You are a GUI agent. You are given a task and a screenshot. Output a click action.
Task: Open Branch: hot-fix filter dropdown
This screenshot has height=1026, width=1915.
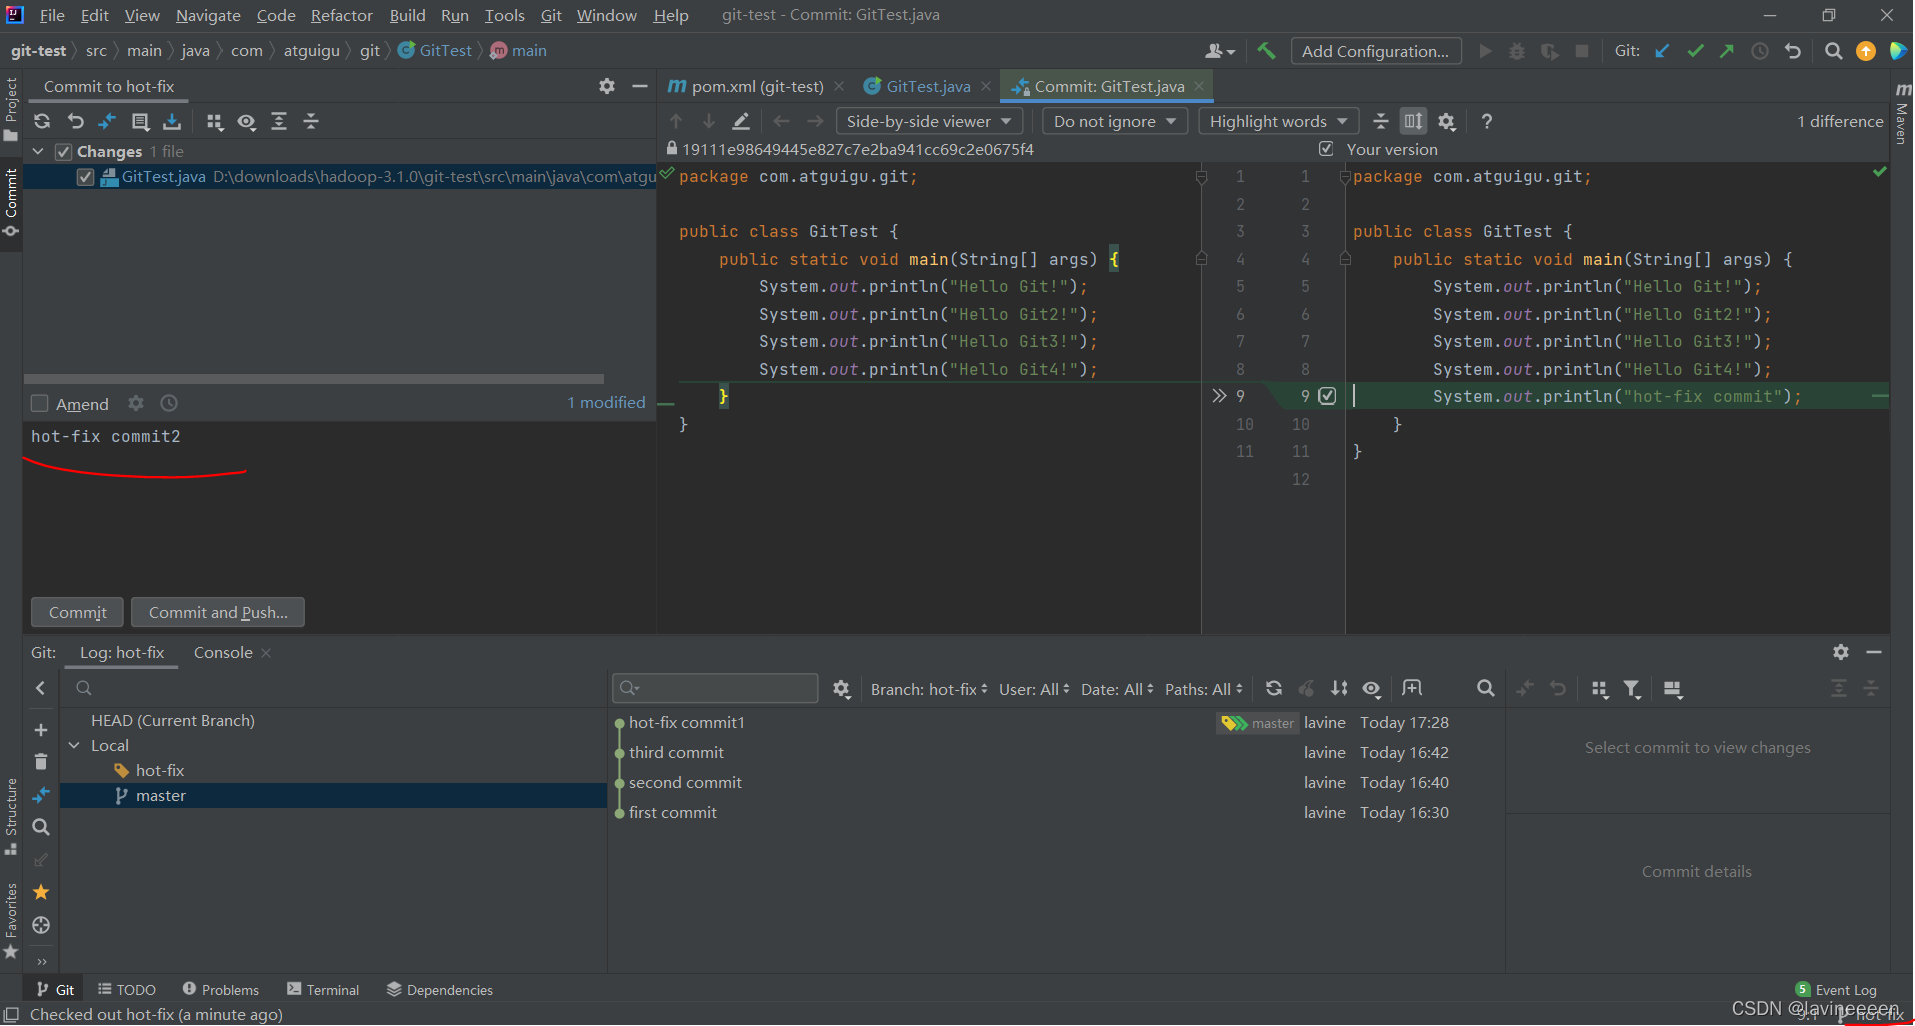929,689
